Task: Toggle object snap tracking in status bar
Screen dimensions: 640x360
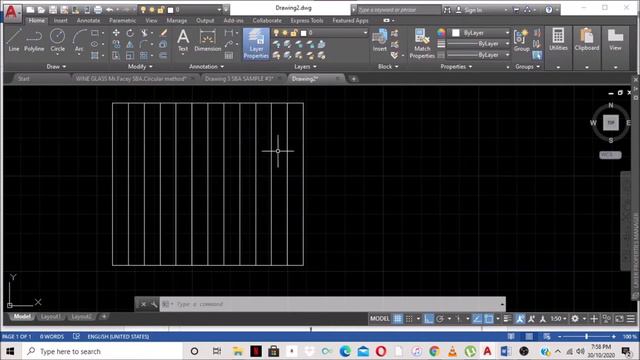Action: (477, 319)
